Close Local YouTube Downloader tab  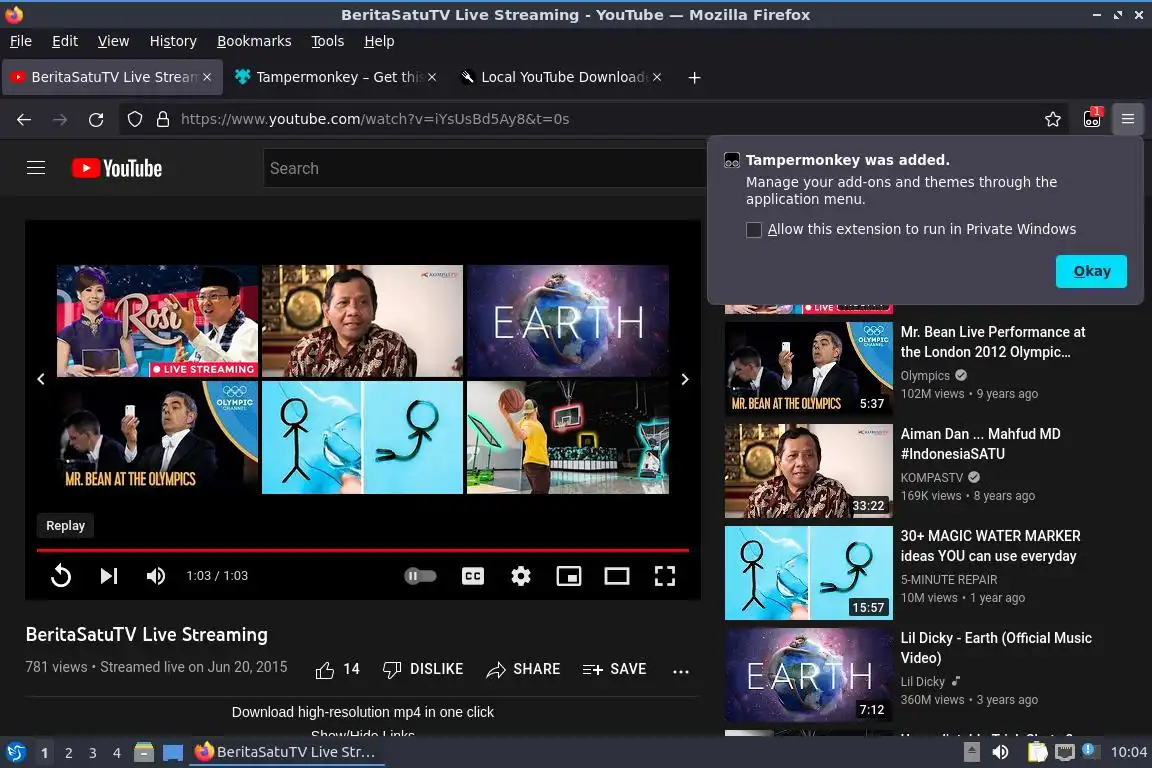pos(657,77)
